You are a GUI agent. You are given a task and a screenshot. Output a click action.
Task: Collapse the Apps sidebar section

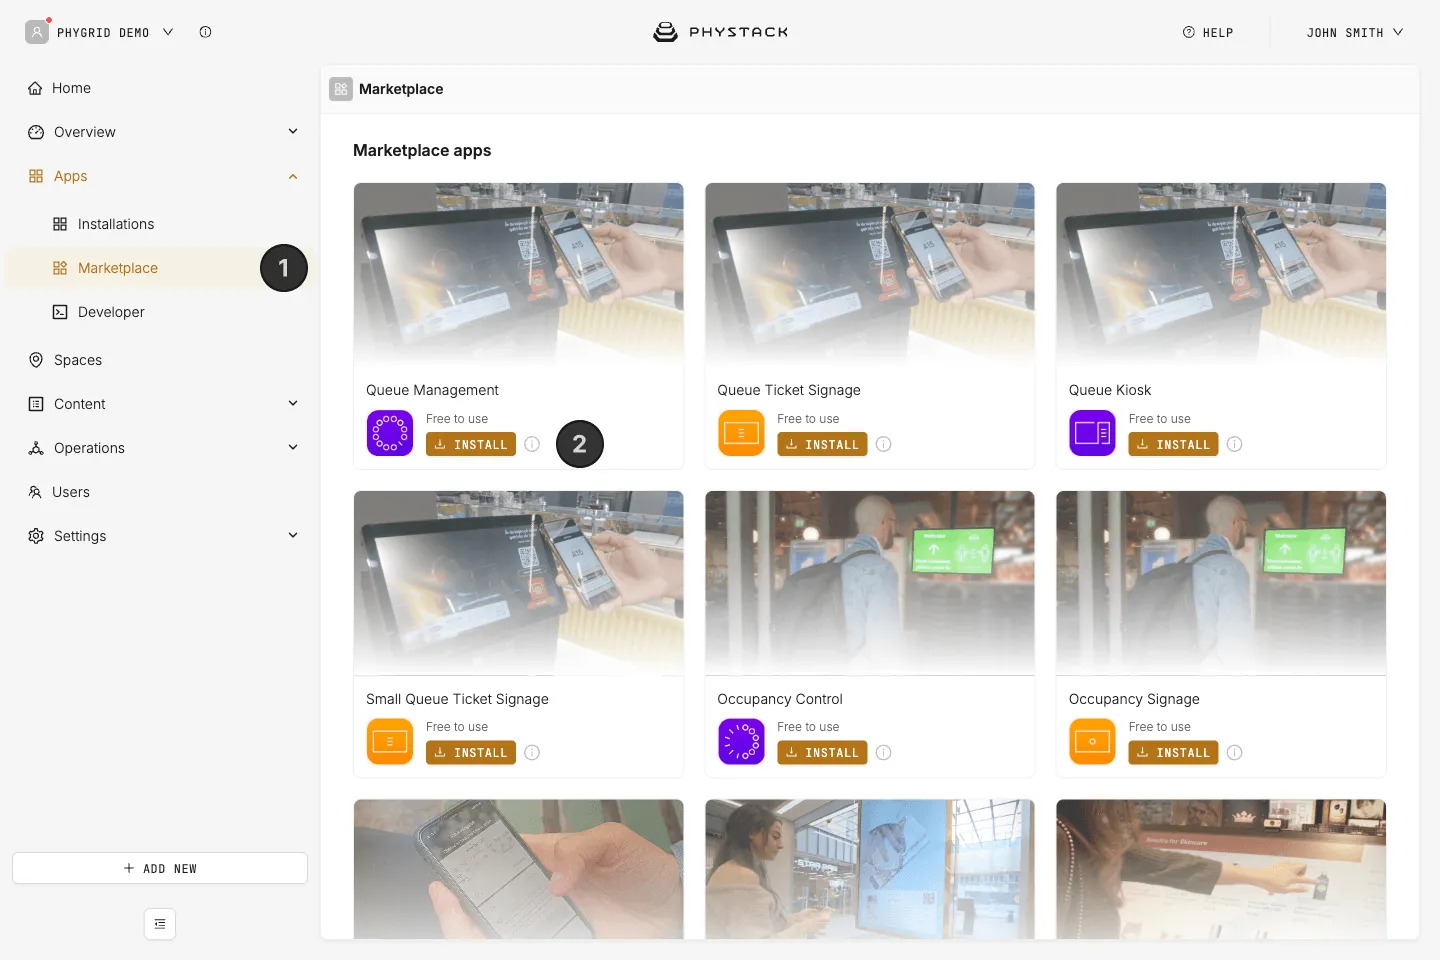coord(293,176)
